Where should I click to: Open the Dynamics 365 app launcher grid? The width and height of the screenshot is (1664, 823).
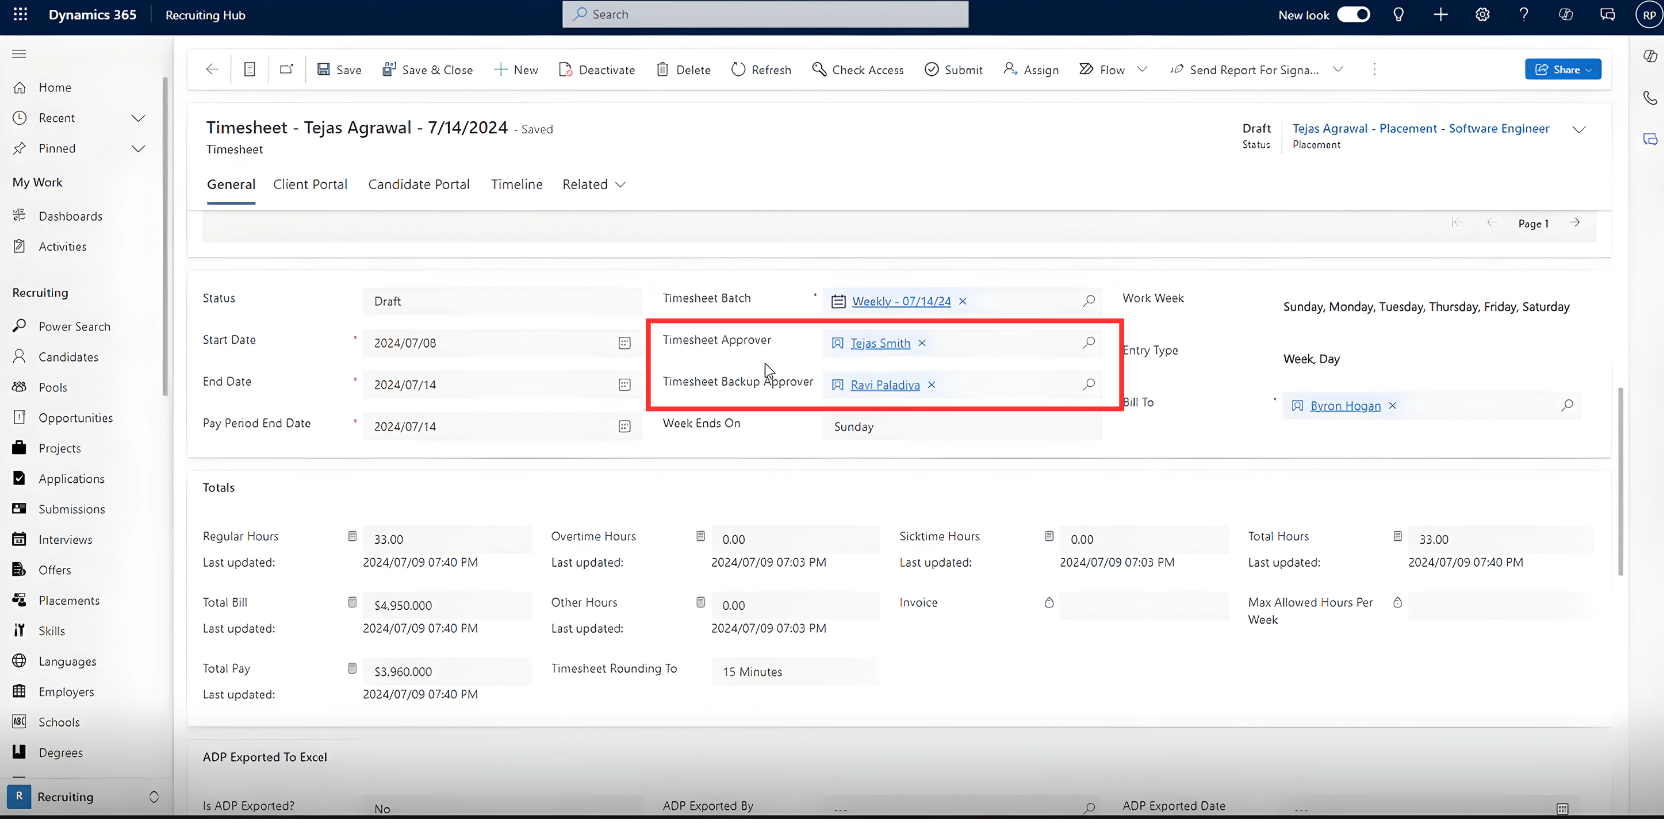(20, 14)
